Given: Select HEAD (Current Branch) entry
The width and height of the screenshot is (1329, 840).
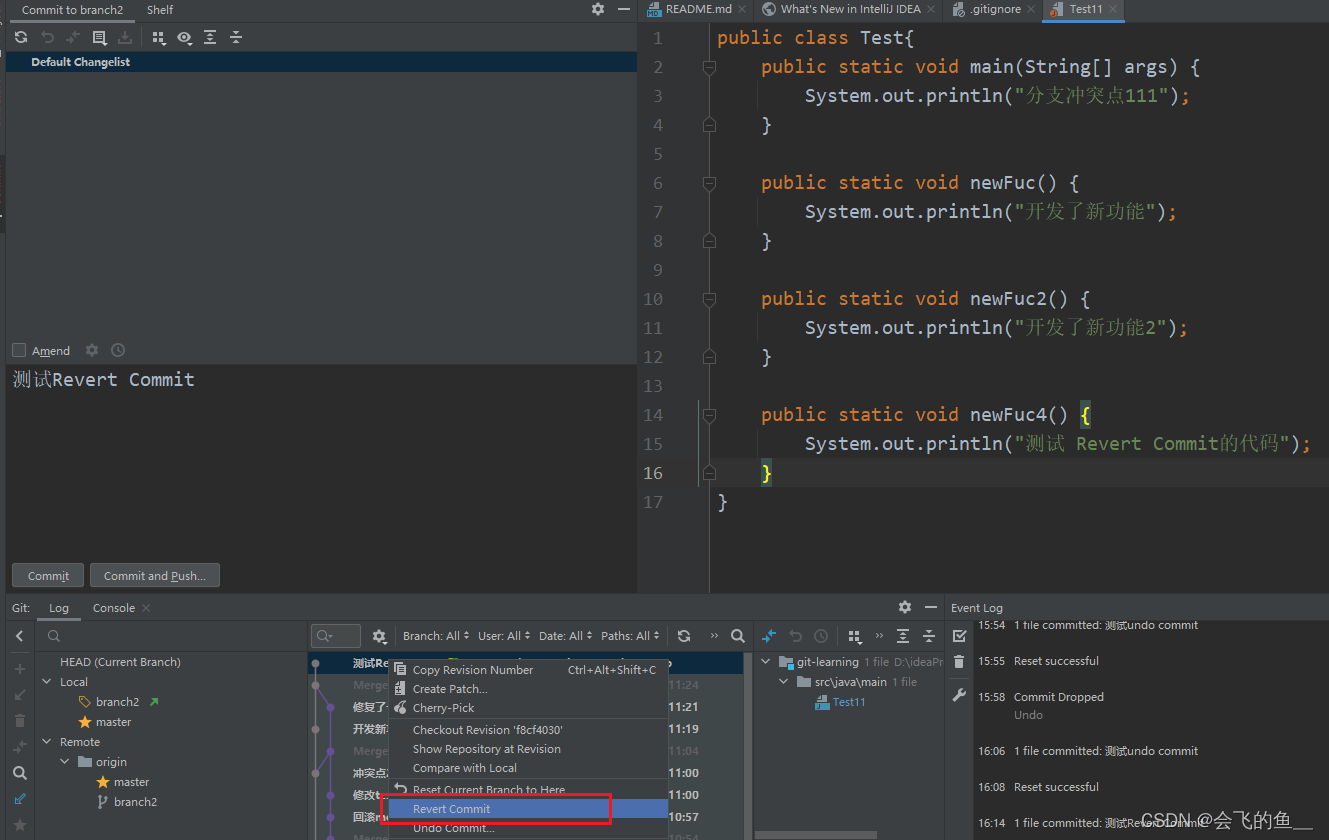Looking at the screenshot, I should click(120, 662).
